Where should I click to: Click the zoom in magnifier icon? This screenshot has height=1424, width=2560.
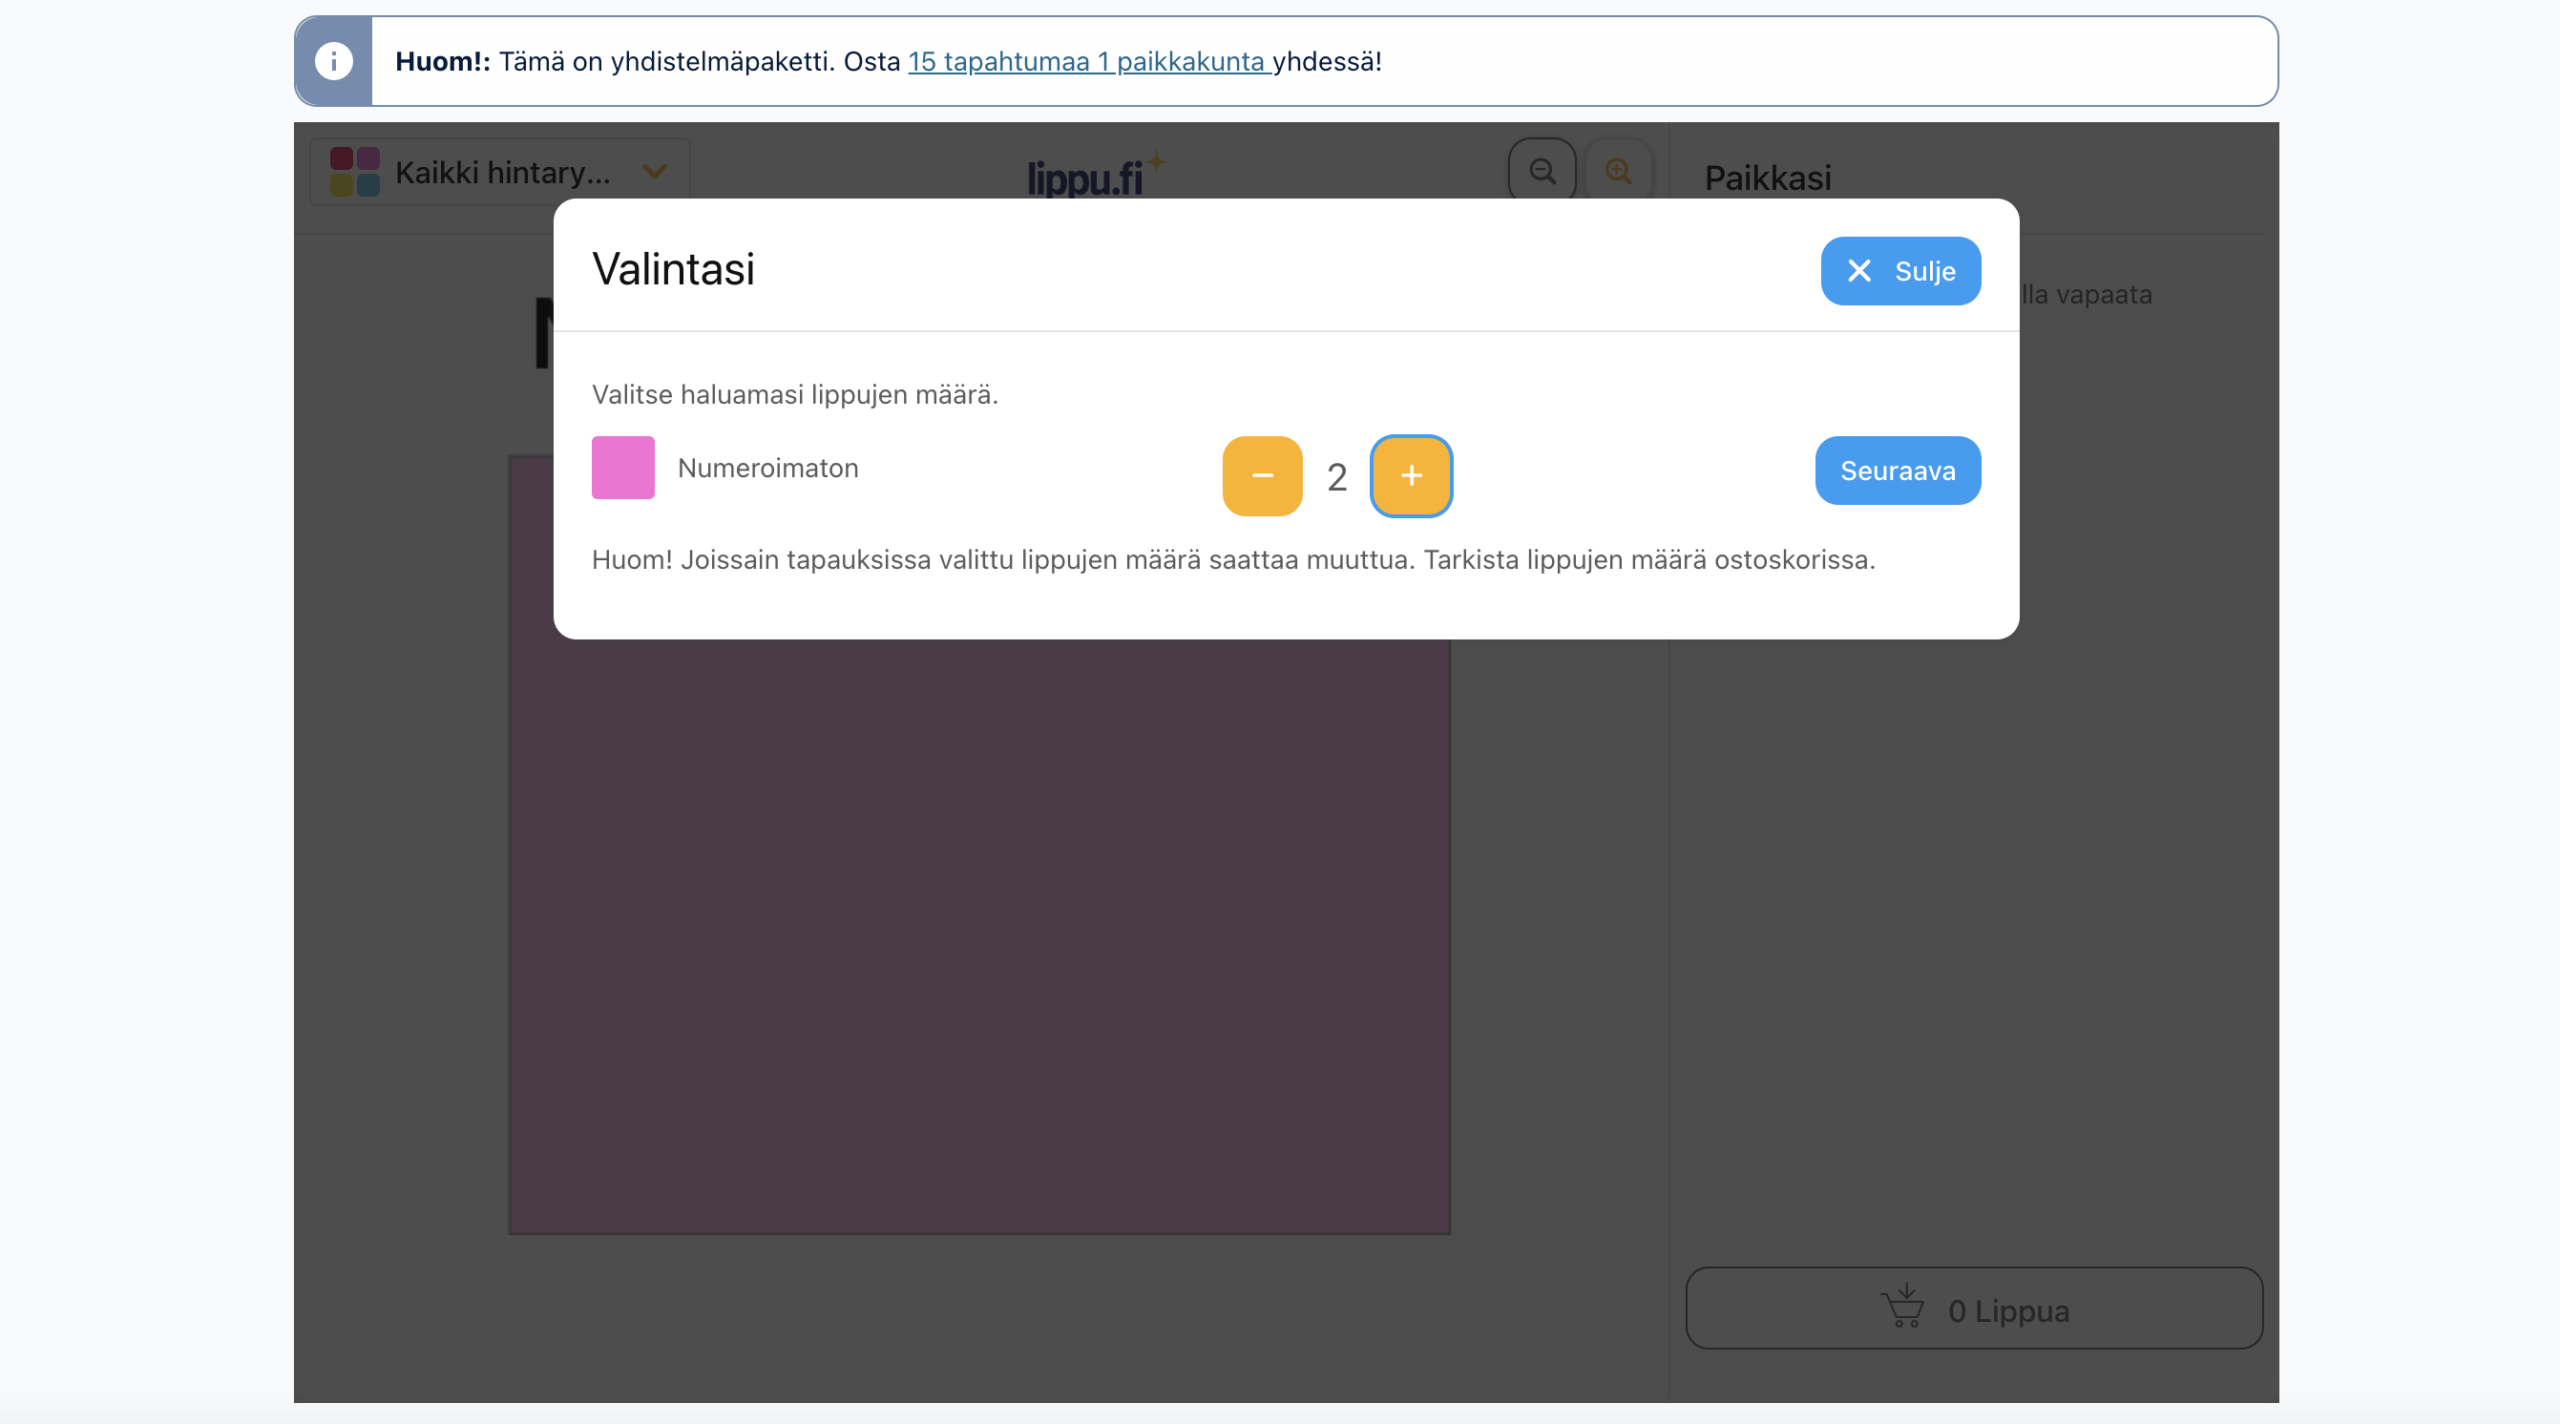coord(1618,171)
